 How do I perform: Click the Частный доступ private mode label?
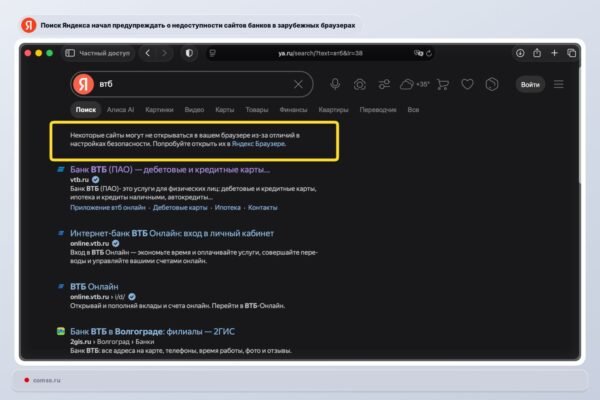[104, 53]
